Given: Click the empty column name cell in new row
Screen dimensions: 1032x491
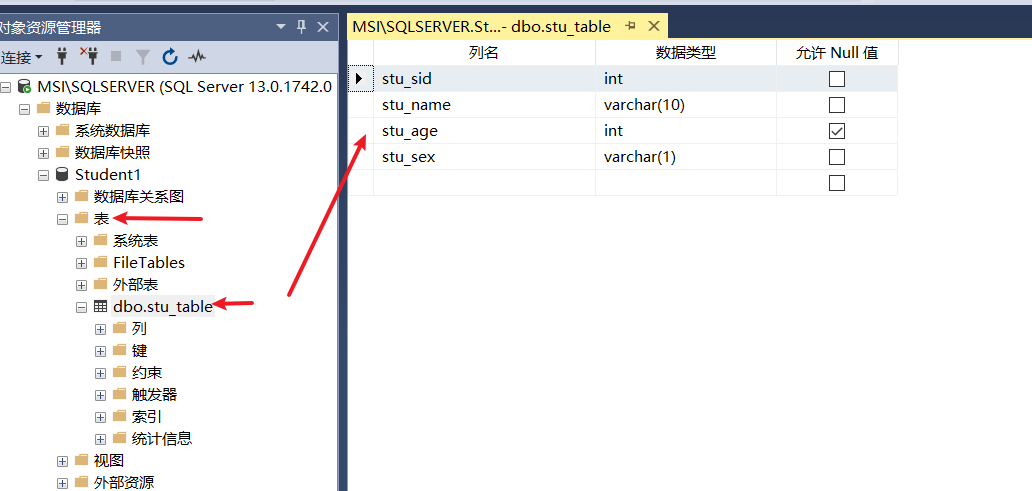Looking at the screenshot, I should coord(484,182).
